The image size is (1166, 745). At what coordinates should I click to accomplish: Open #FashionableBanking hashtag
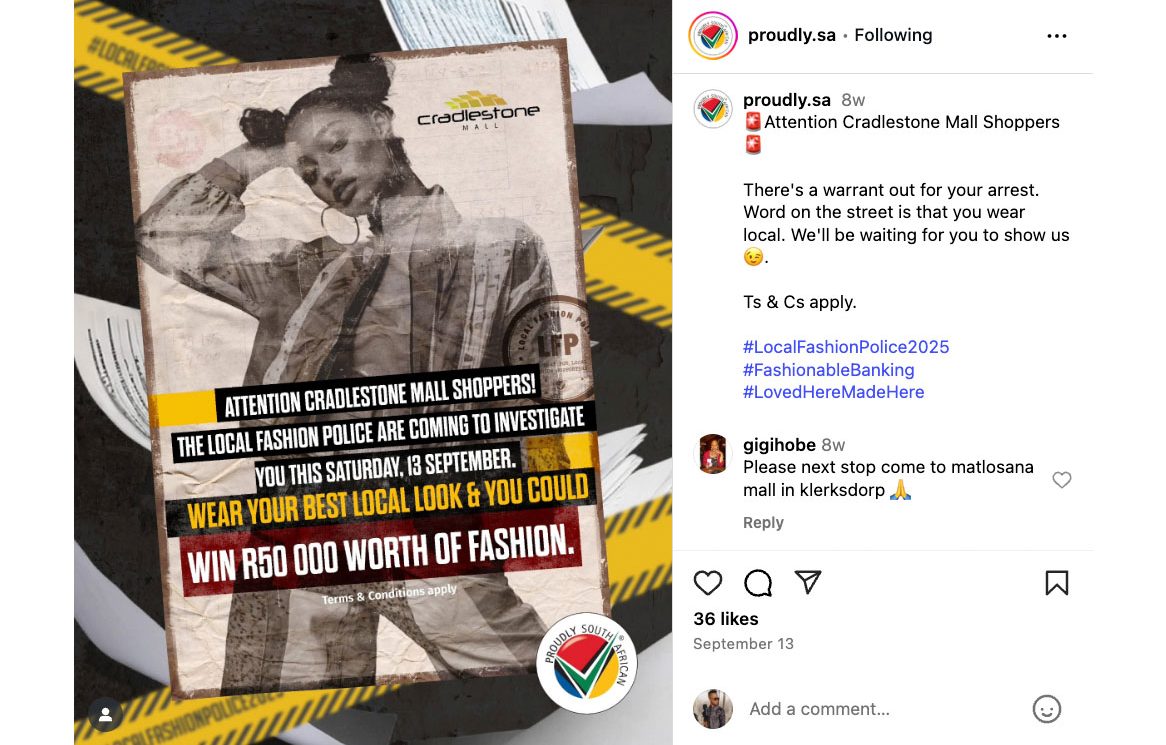tap(828, 370)
